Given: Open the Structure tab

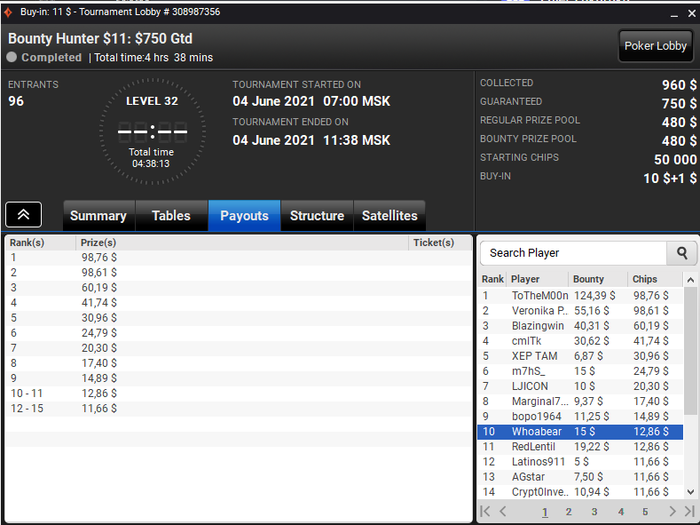Looking at the screenshot, I should [x=317, y=216].
